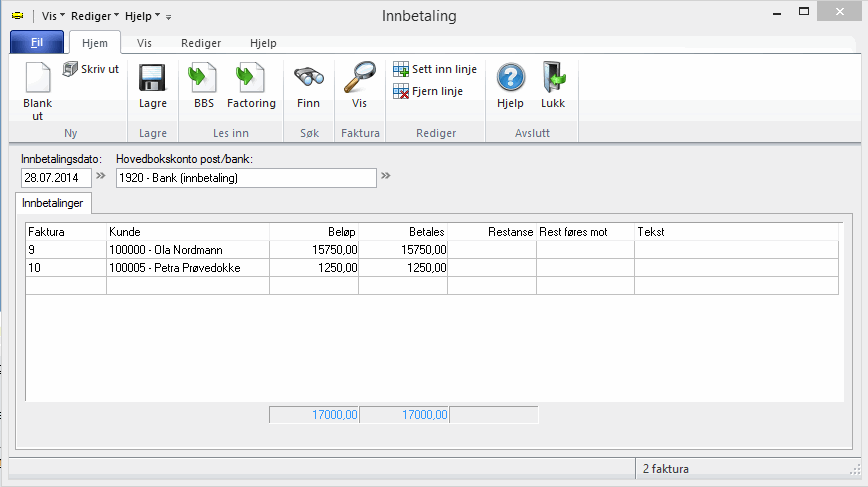Open the blue Fil menu
868x487 pixels.
click(37, 43)
